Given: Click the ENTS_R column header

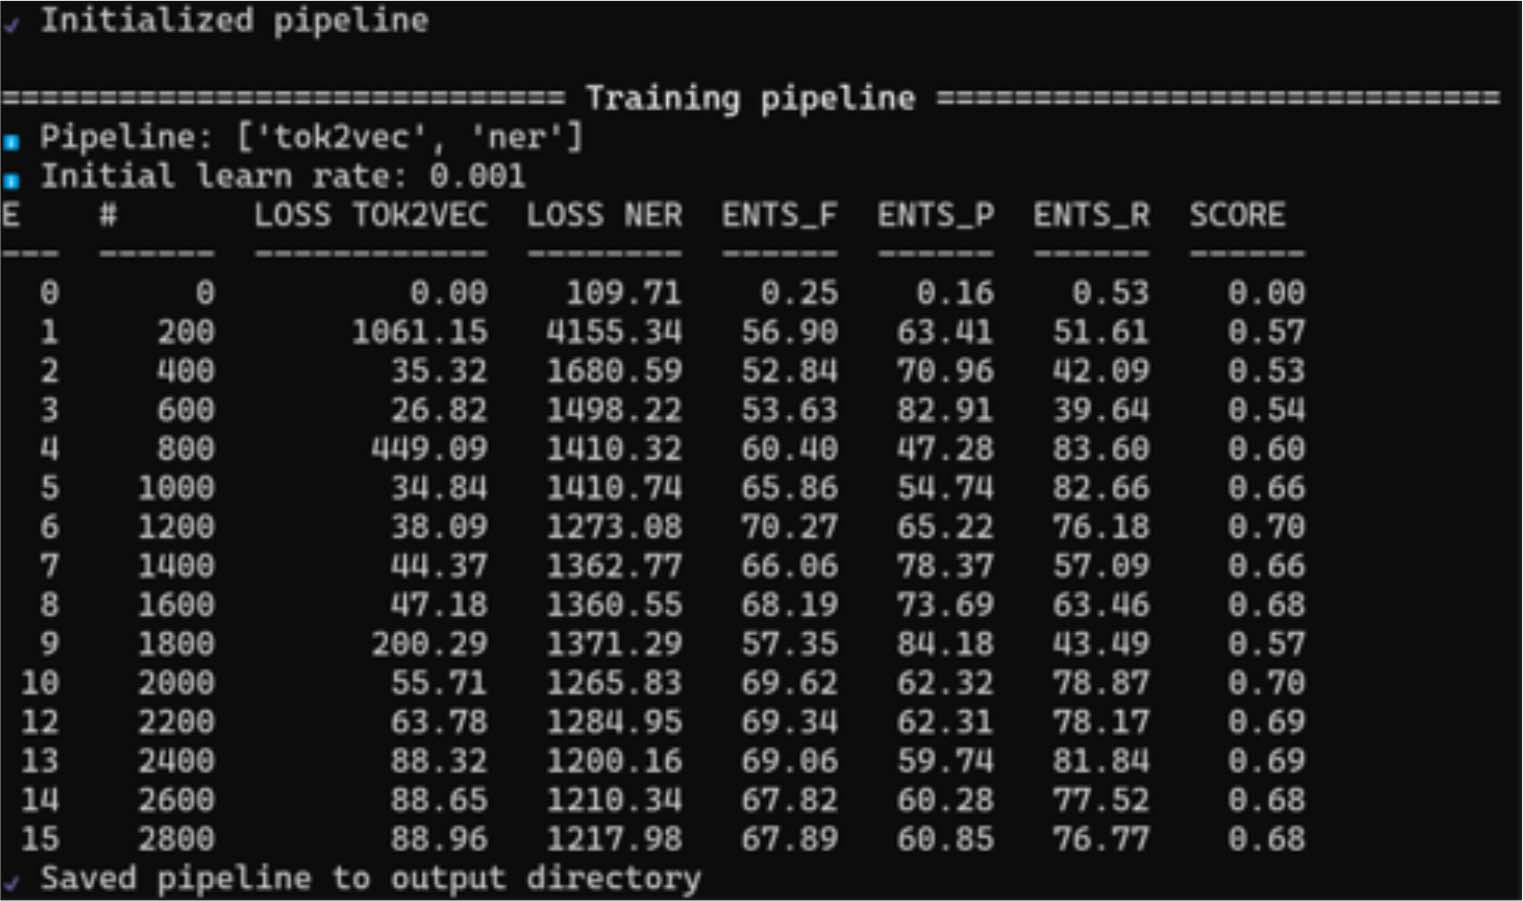Looking at the screenshot, I should click(1092, 215).
